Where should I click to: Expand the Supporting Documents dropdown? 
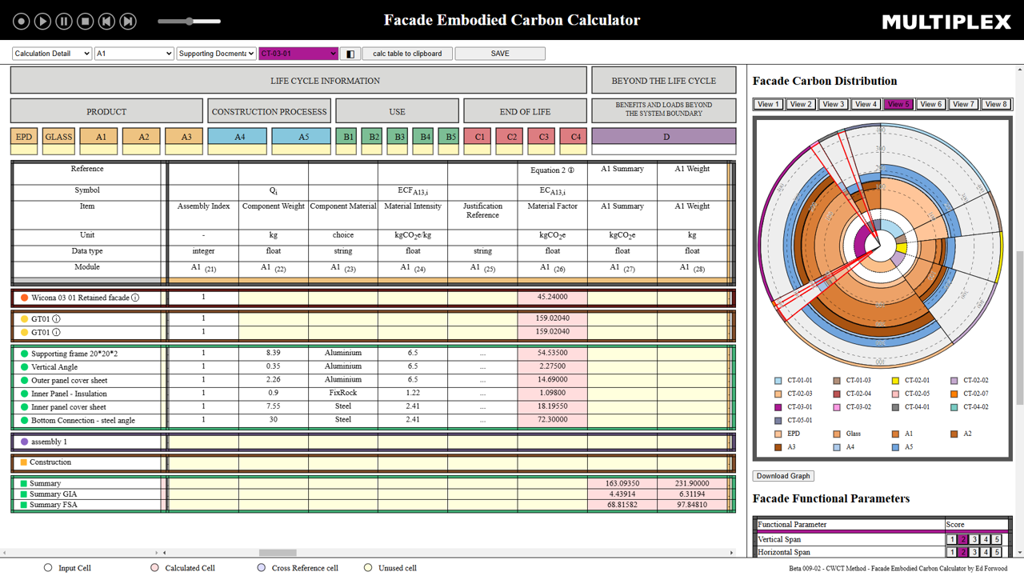click(x=216, y=54)
